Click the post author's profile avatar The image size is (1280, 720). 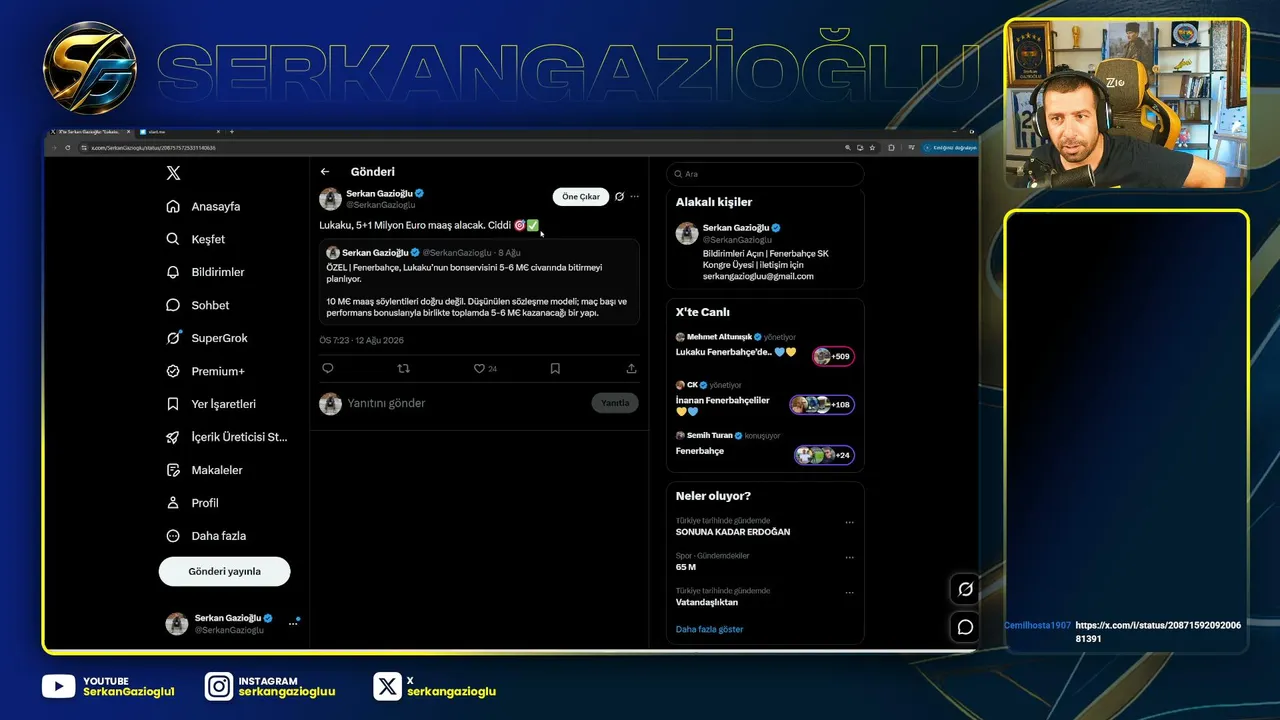tap(330, 198)
